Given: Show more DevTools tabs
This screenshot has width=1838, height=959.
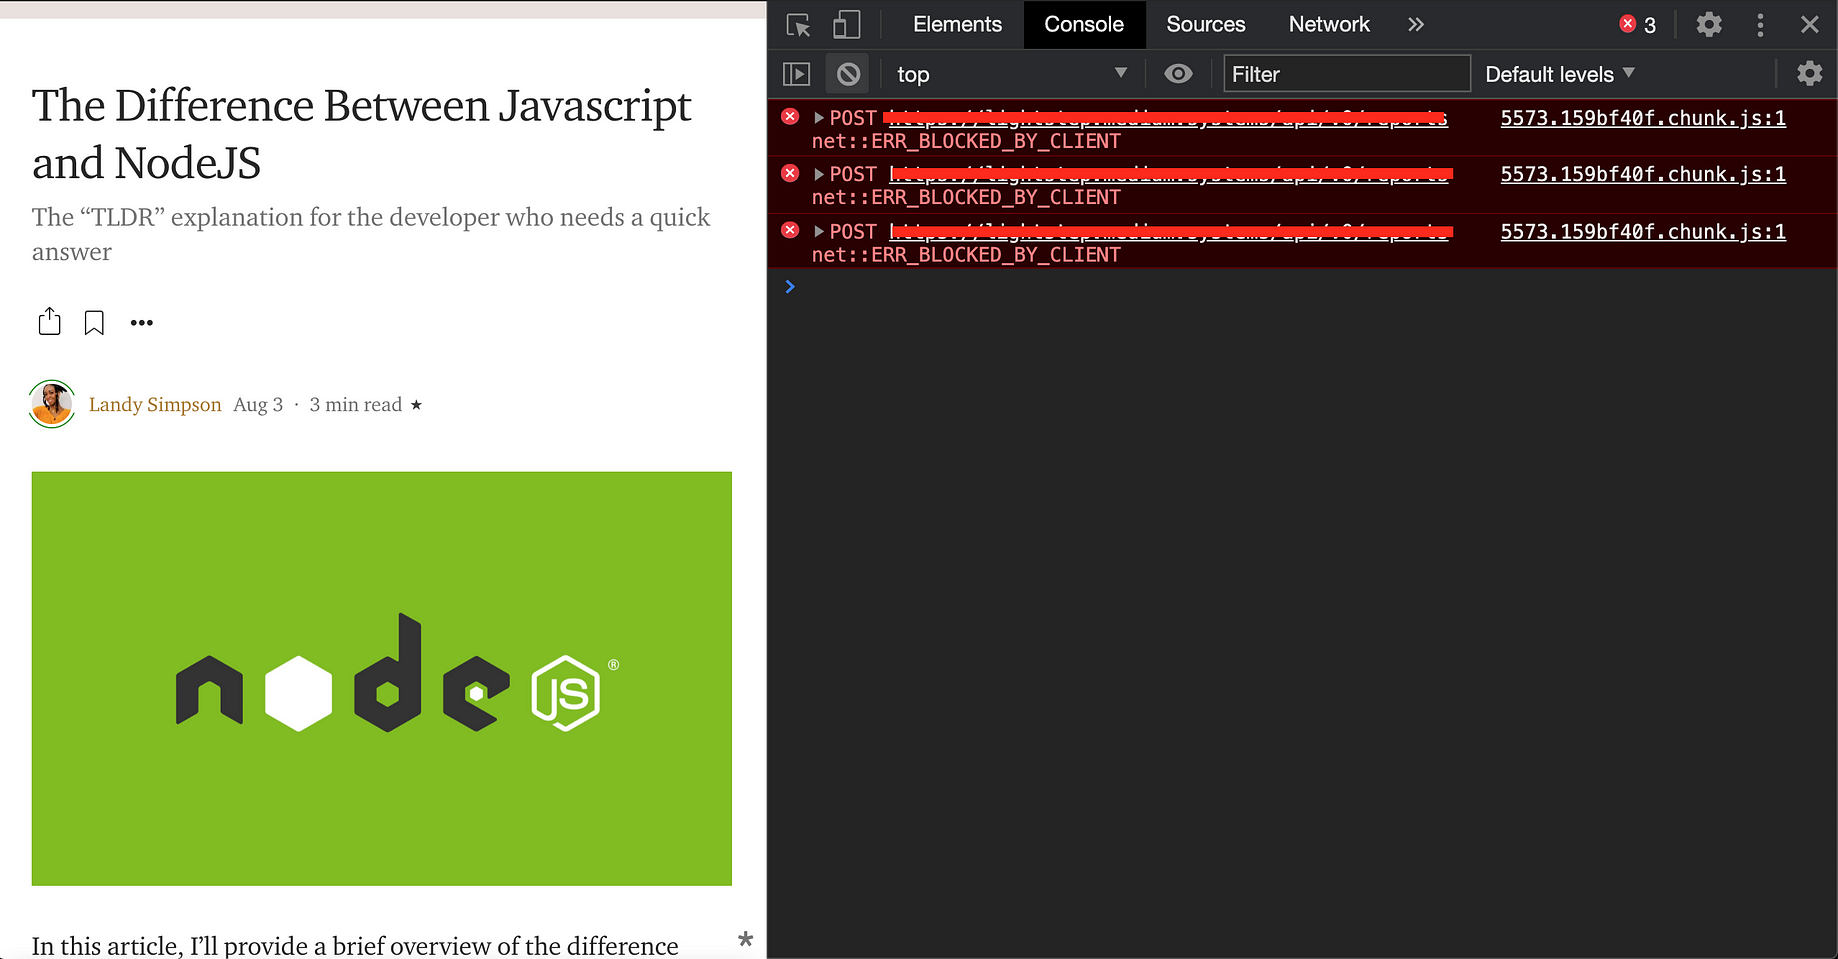Looking at the screenshot, I should pyautogui.click(x=1416, y=24).
